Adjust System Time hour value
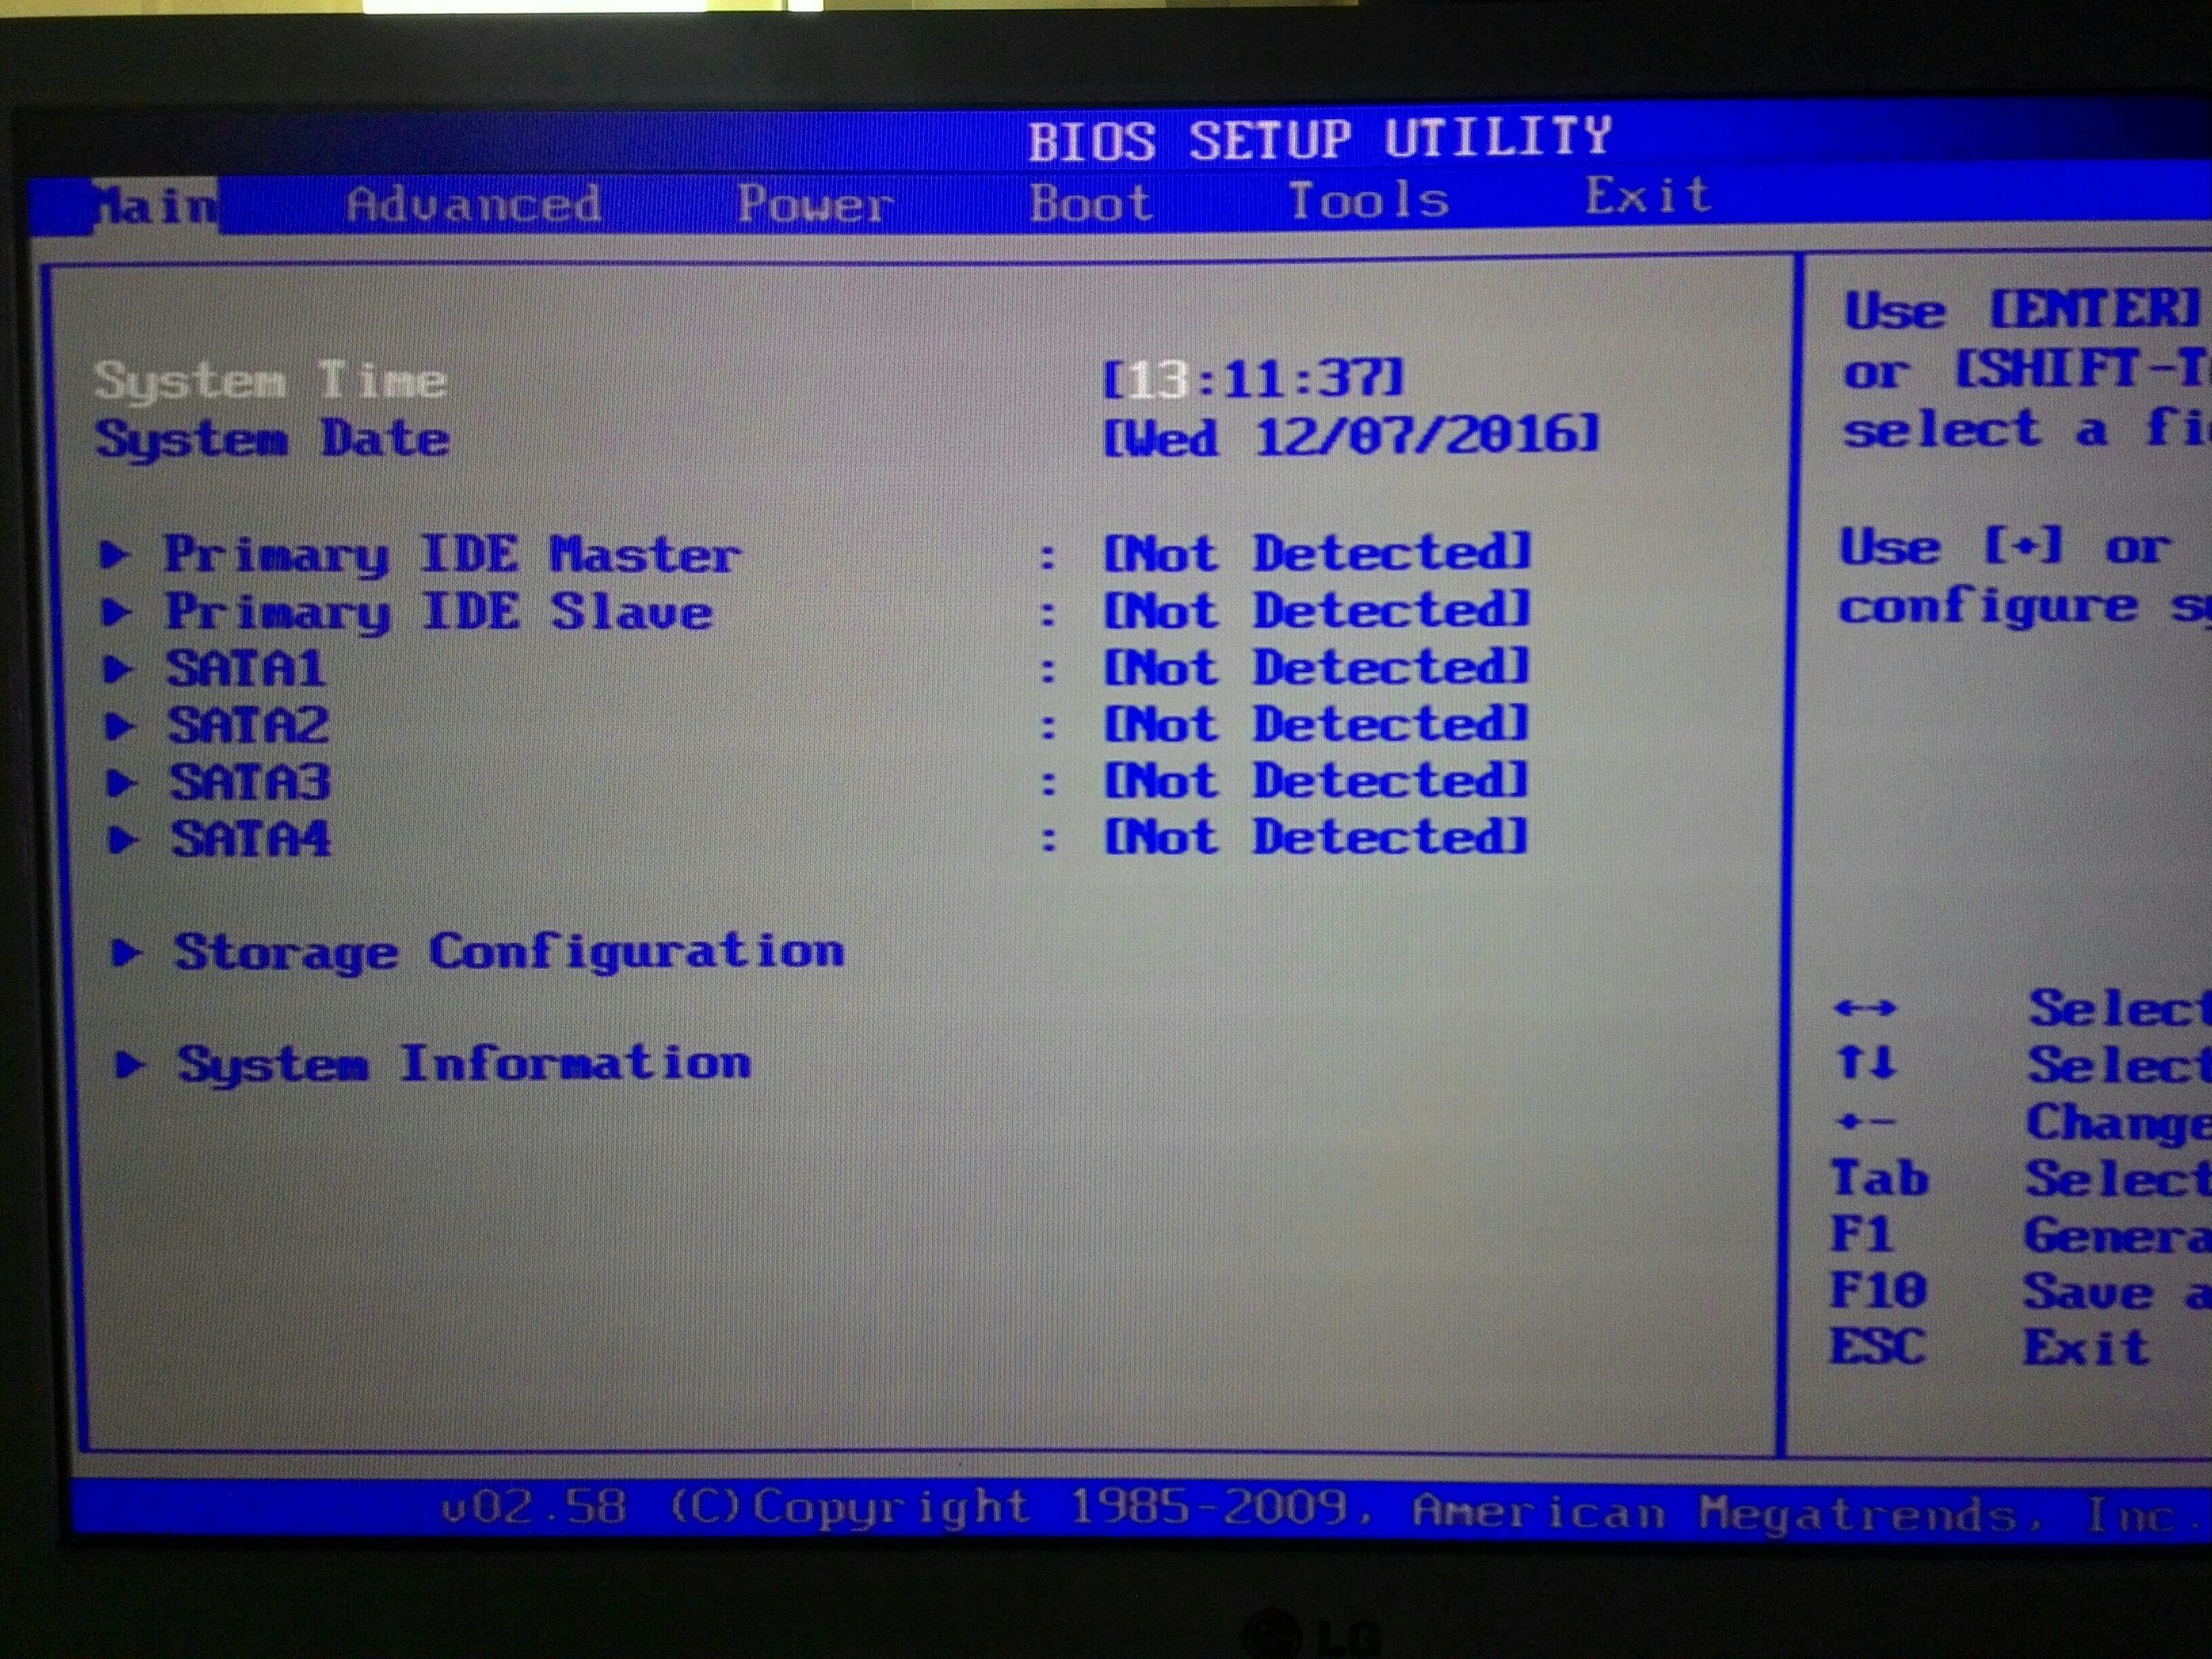2212x1659 pixels. [x=1096, y=378]
